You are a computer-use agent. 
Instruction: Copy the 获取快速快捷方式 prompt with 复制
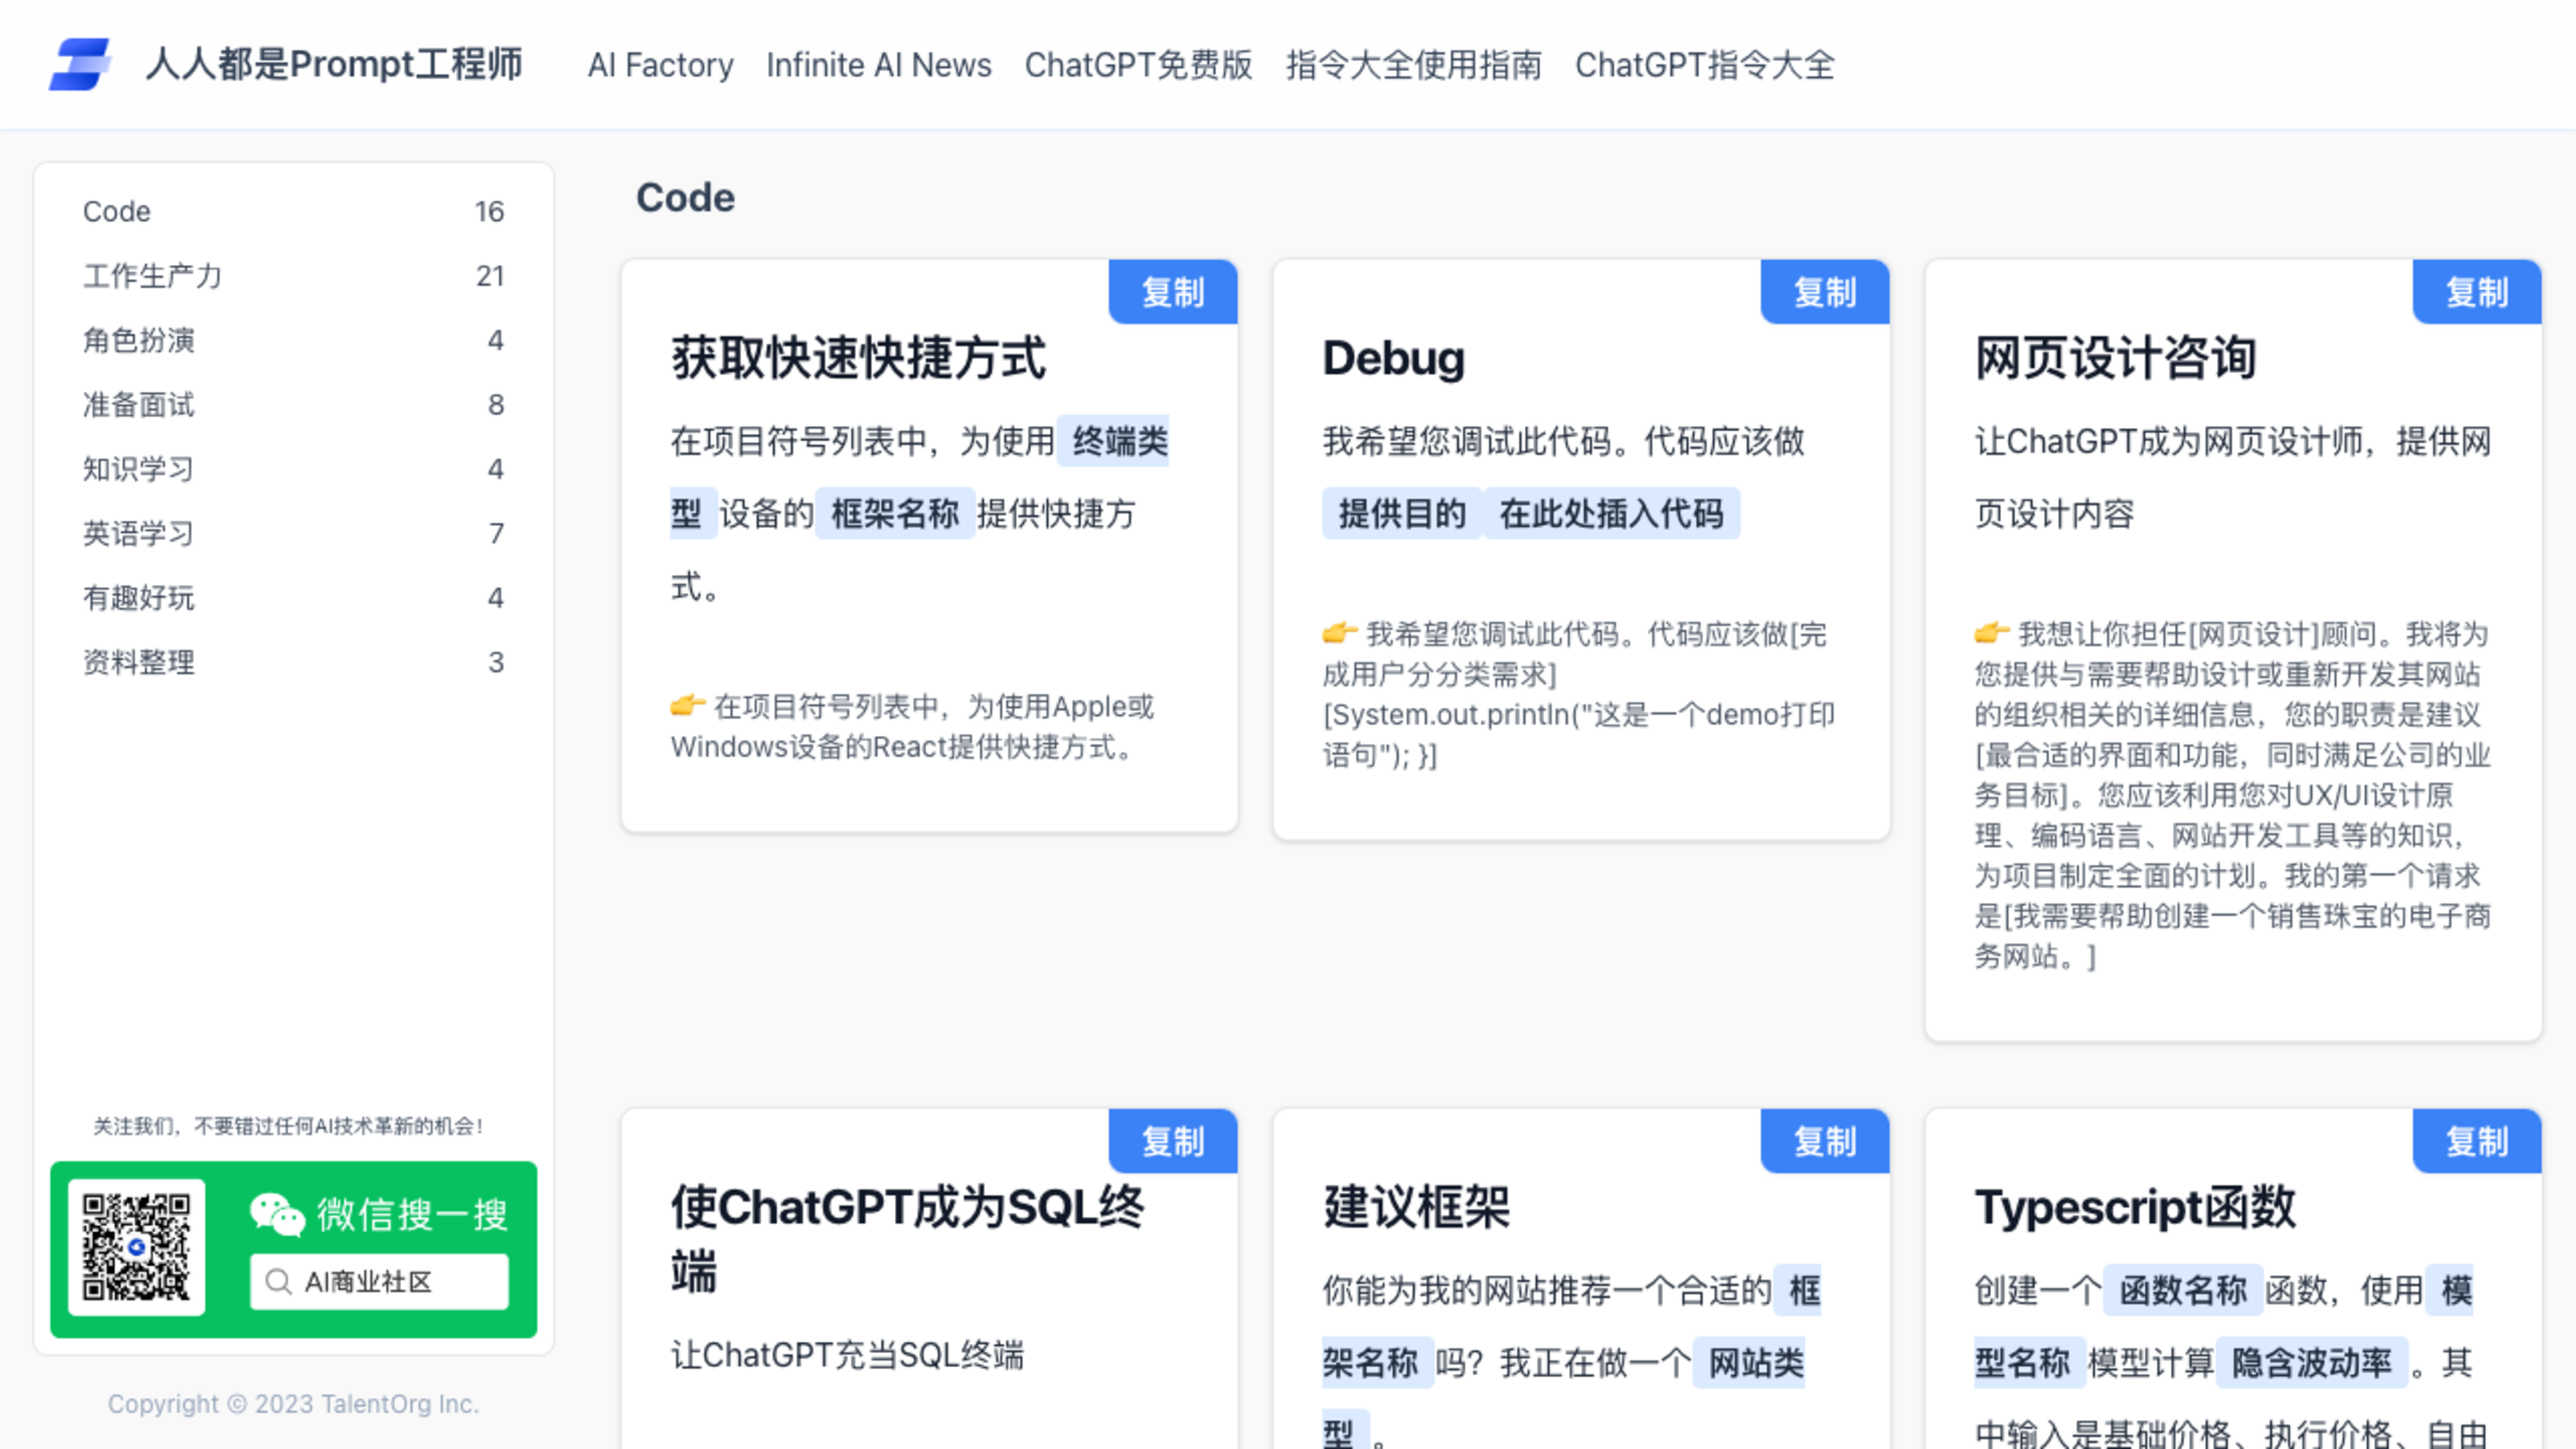(1173, 292)
